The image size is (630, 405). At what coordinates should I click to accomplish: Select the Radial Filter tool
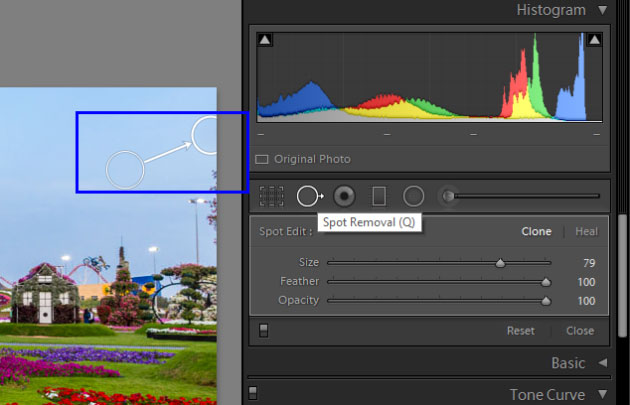(x=413, y=196)
